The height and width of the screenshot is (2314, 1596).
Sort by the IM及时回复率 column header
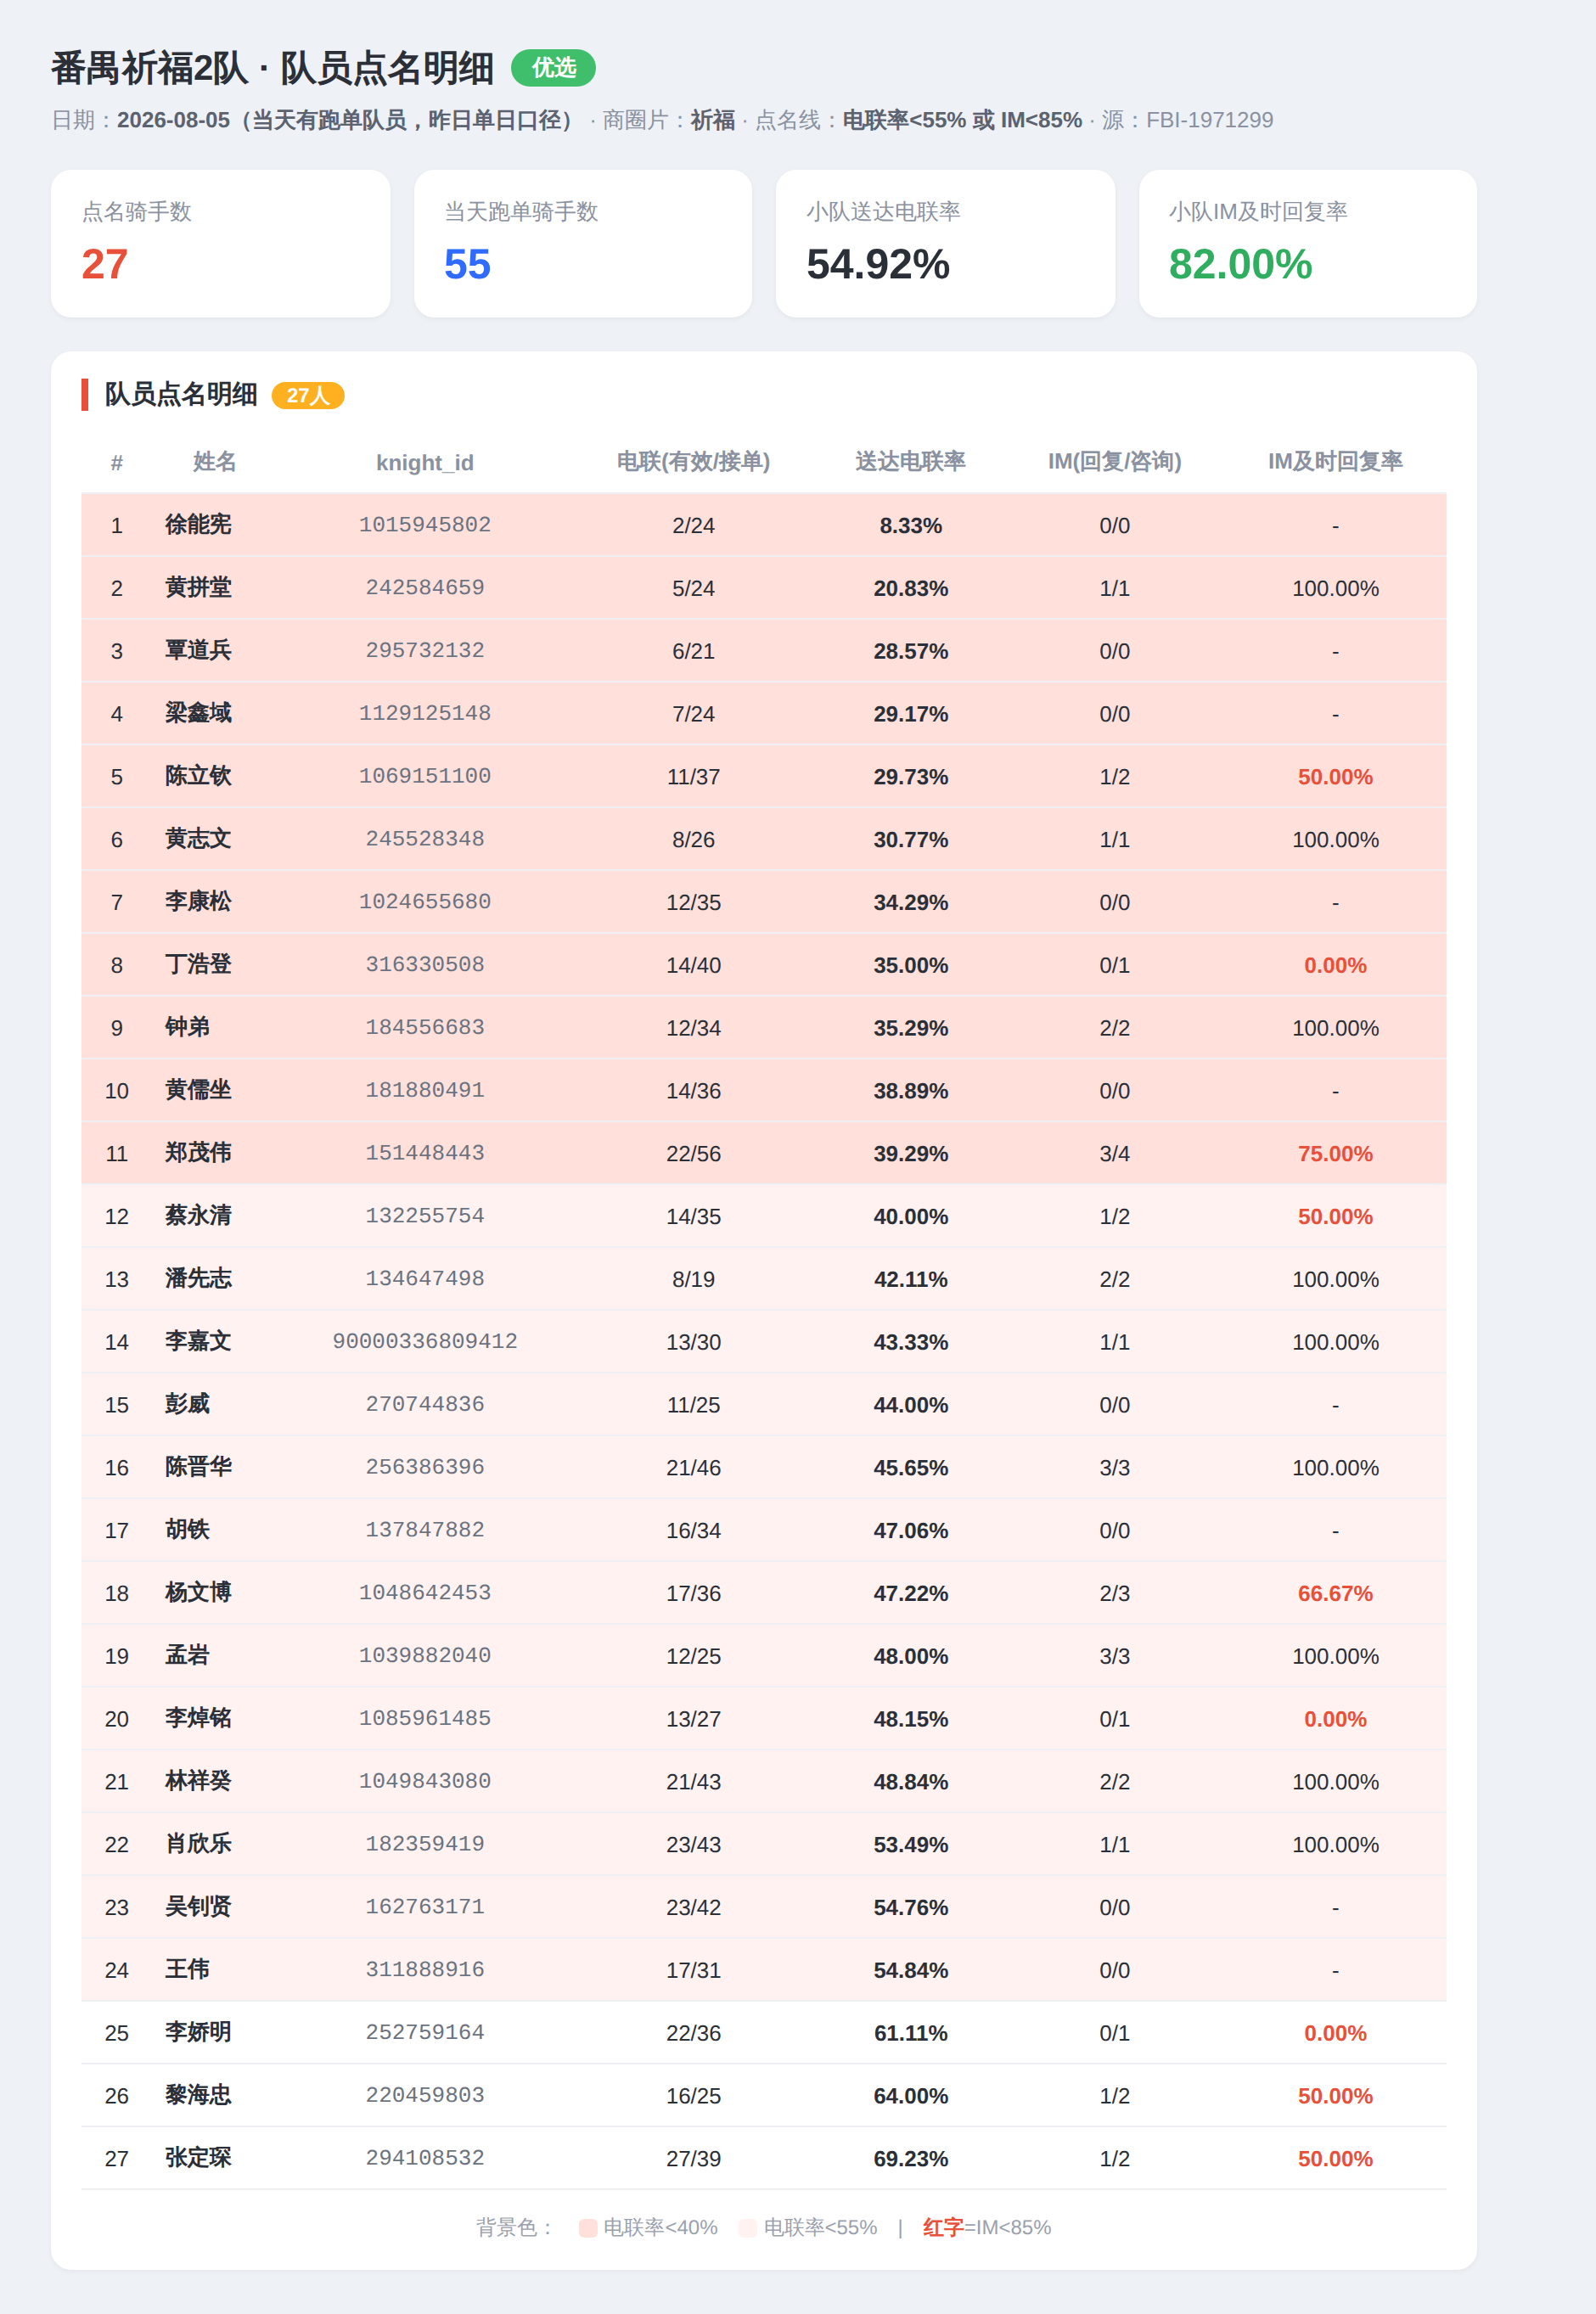pyautogui.click(x=1335, y=462)
